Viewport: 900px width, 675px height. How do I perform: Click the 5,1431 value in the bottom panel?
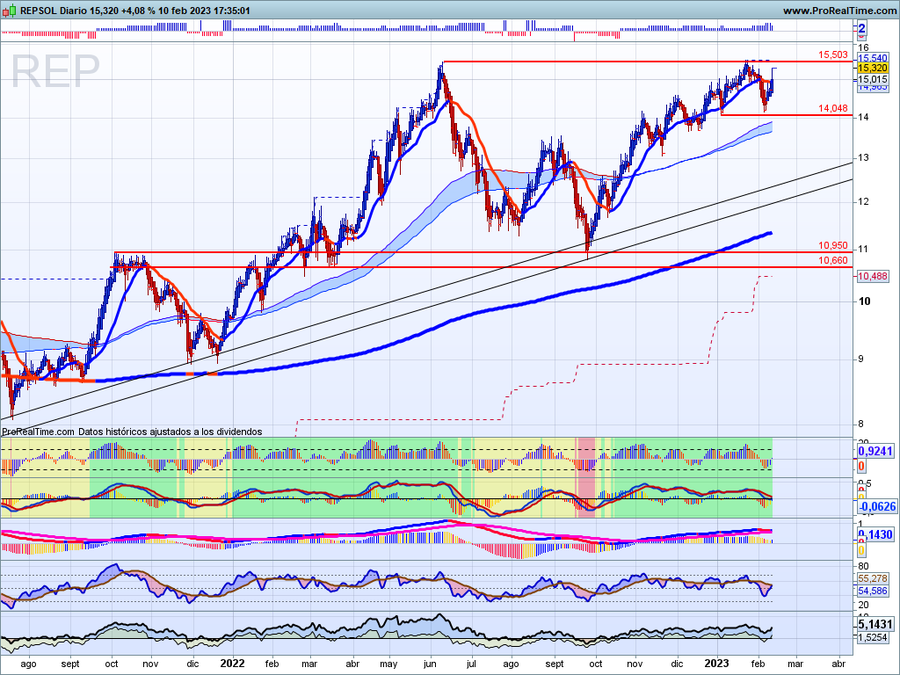[x=876, y=624]
